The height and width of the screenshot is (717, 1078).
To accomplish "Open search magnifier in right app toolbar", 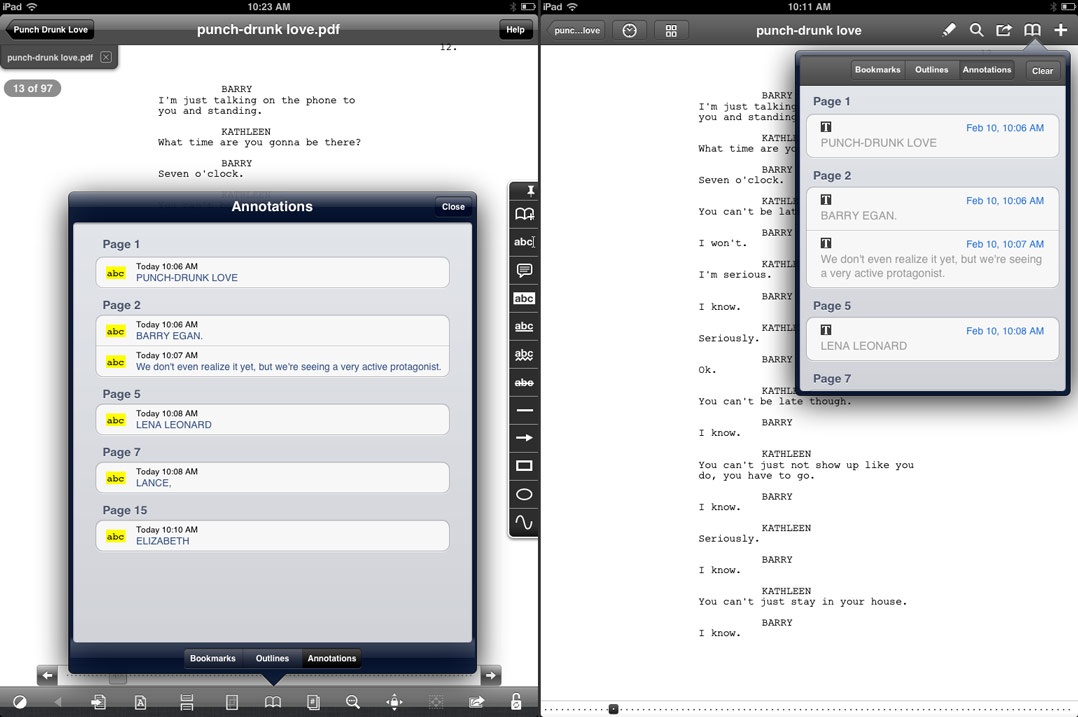I will [976, 30].
